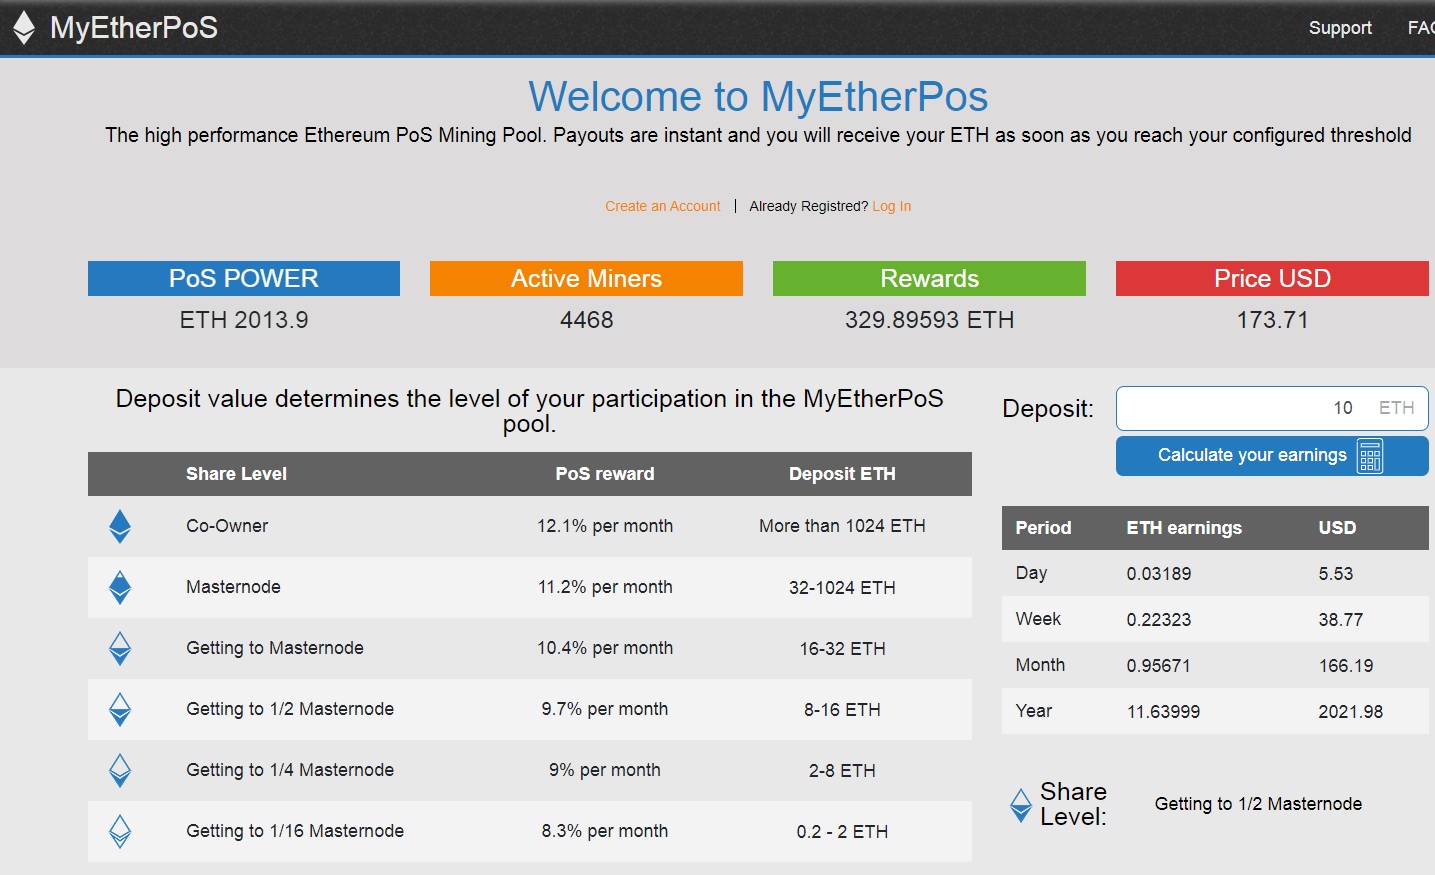Click the Period column header
Viewport: 1435px width, 875px height.
click(1043, 528)
